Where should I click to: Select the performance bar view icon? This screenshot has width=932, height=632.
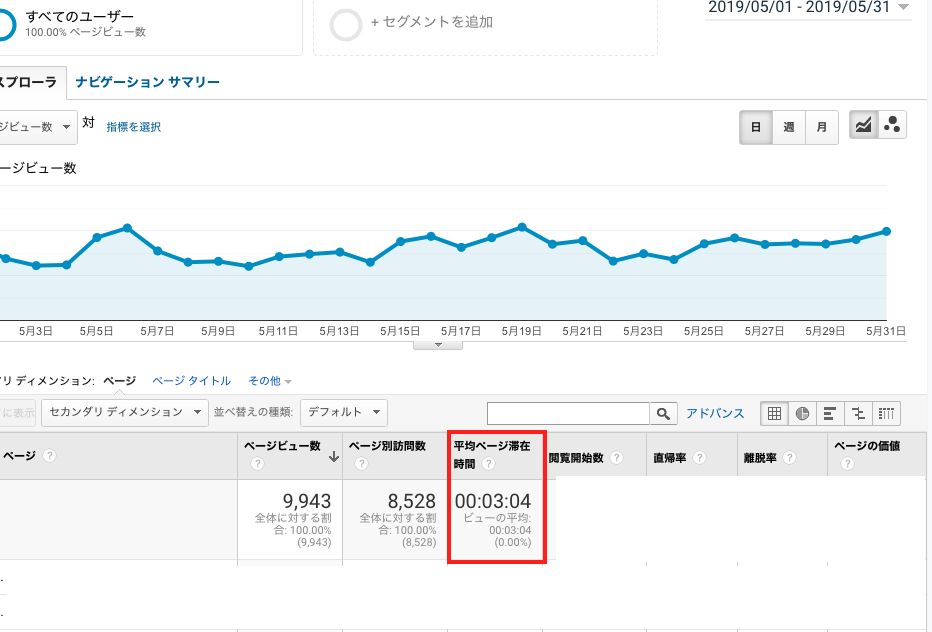pyautogui.click(x=830, y=413)
